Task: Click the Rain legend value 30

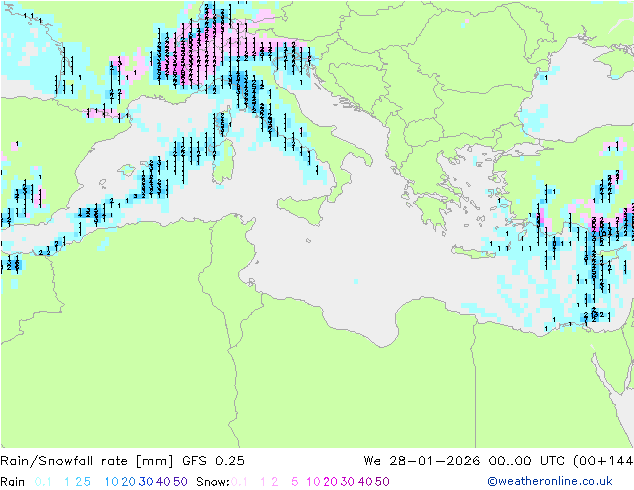Action: [146, 482]
